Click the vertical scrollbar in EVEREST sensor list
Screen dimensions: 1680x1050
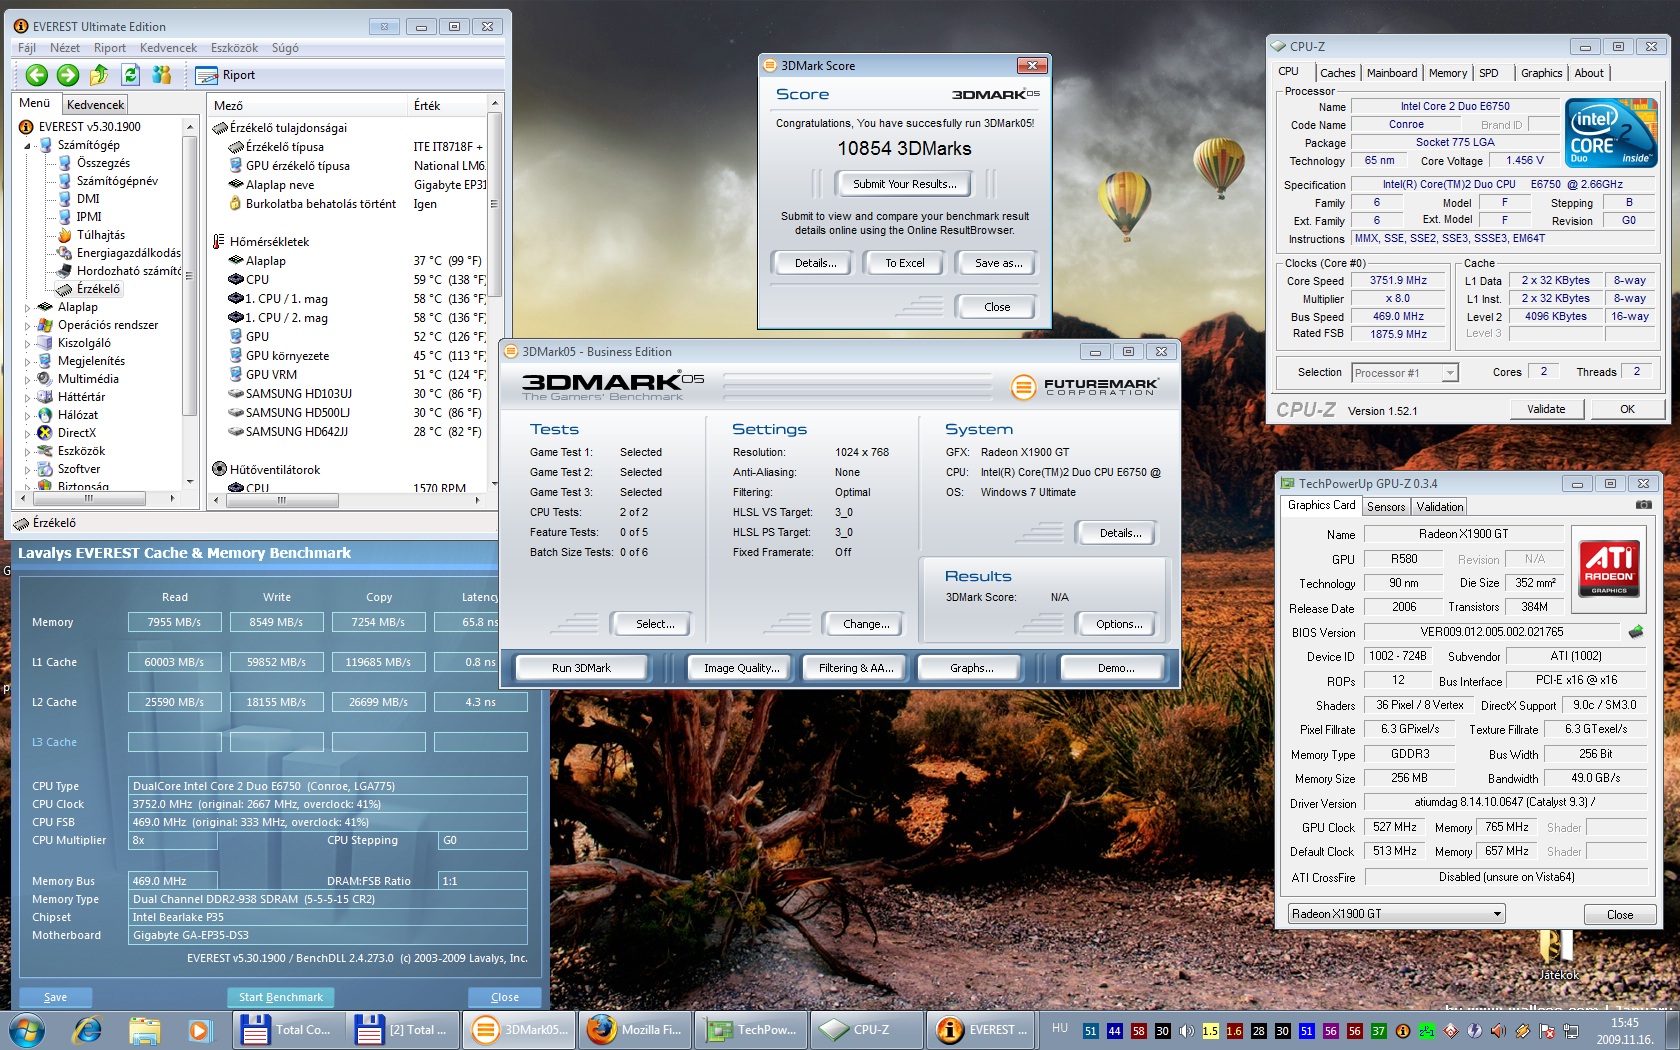coord(493,296)
